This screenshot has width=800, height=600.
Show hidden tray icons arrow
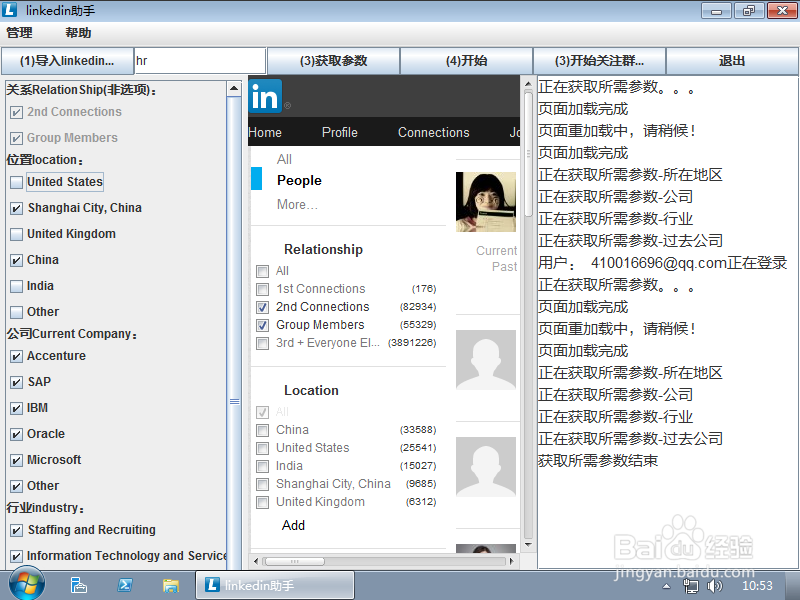coord(666,586)
